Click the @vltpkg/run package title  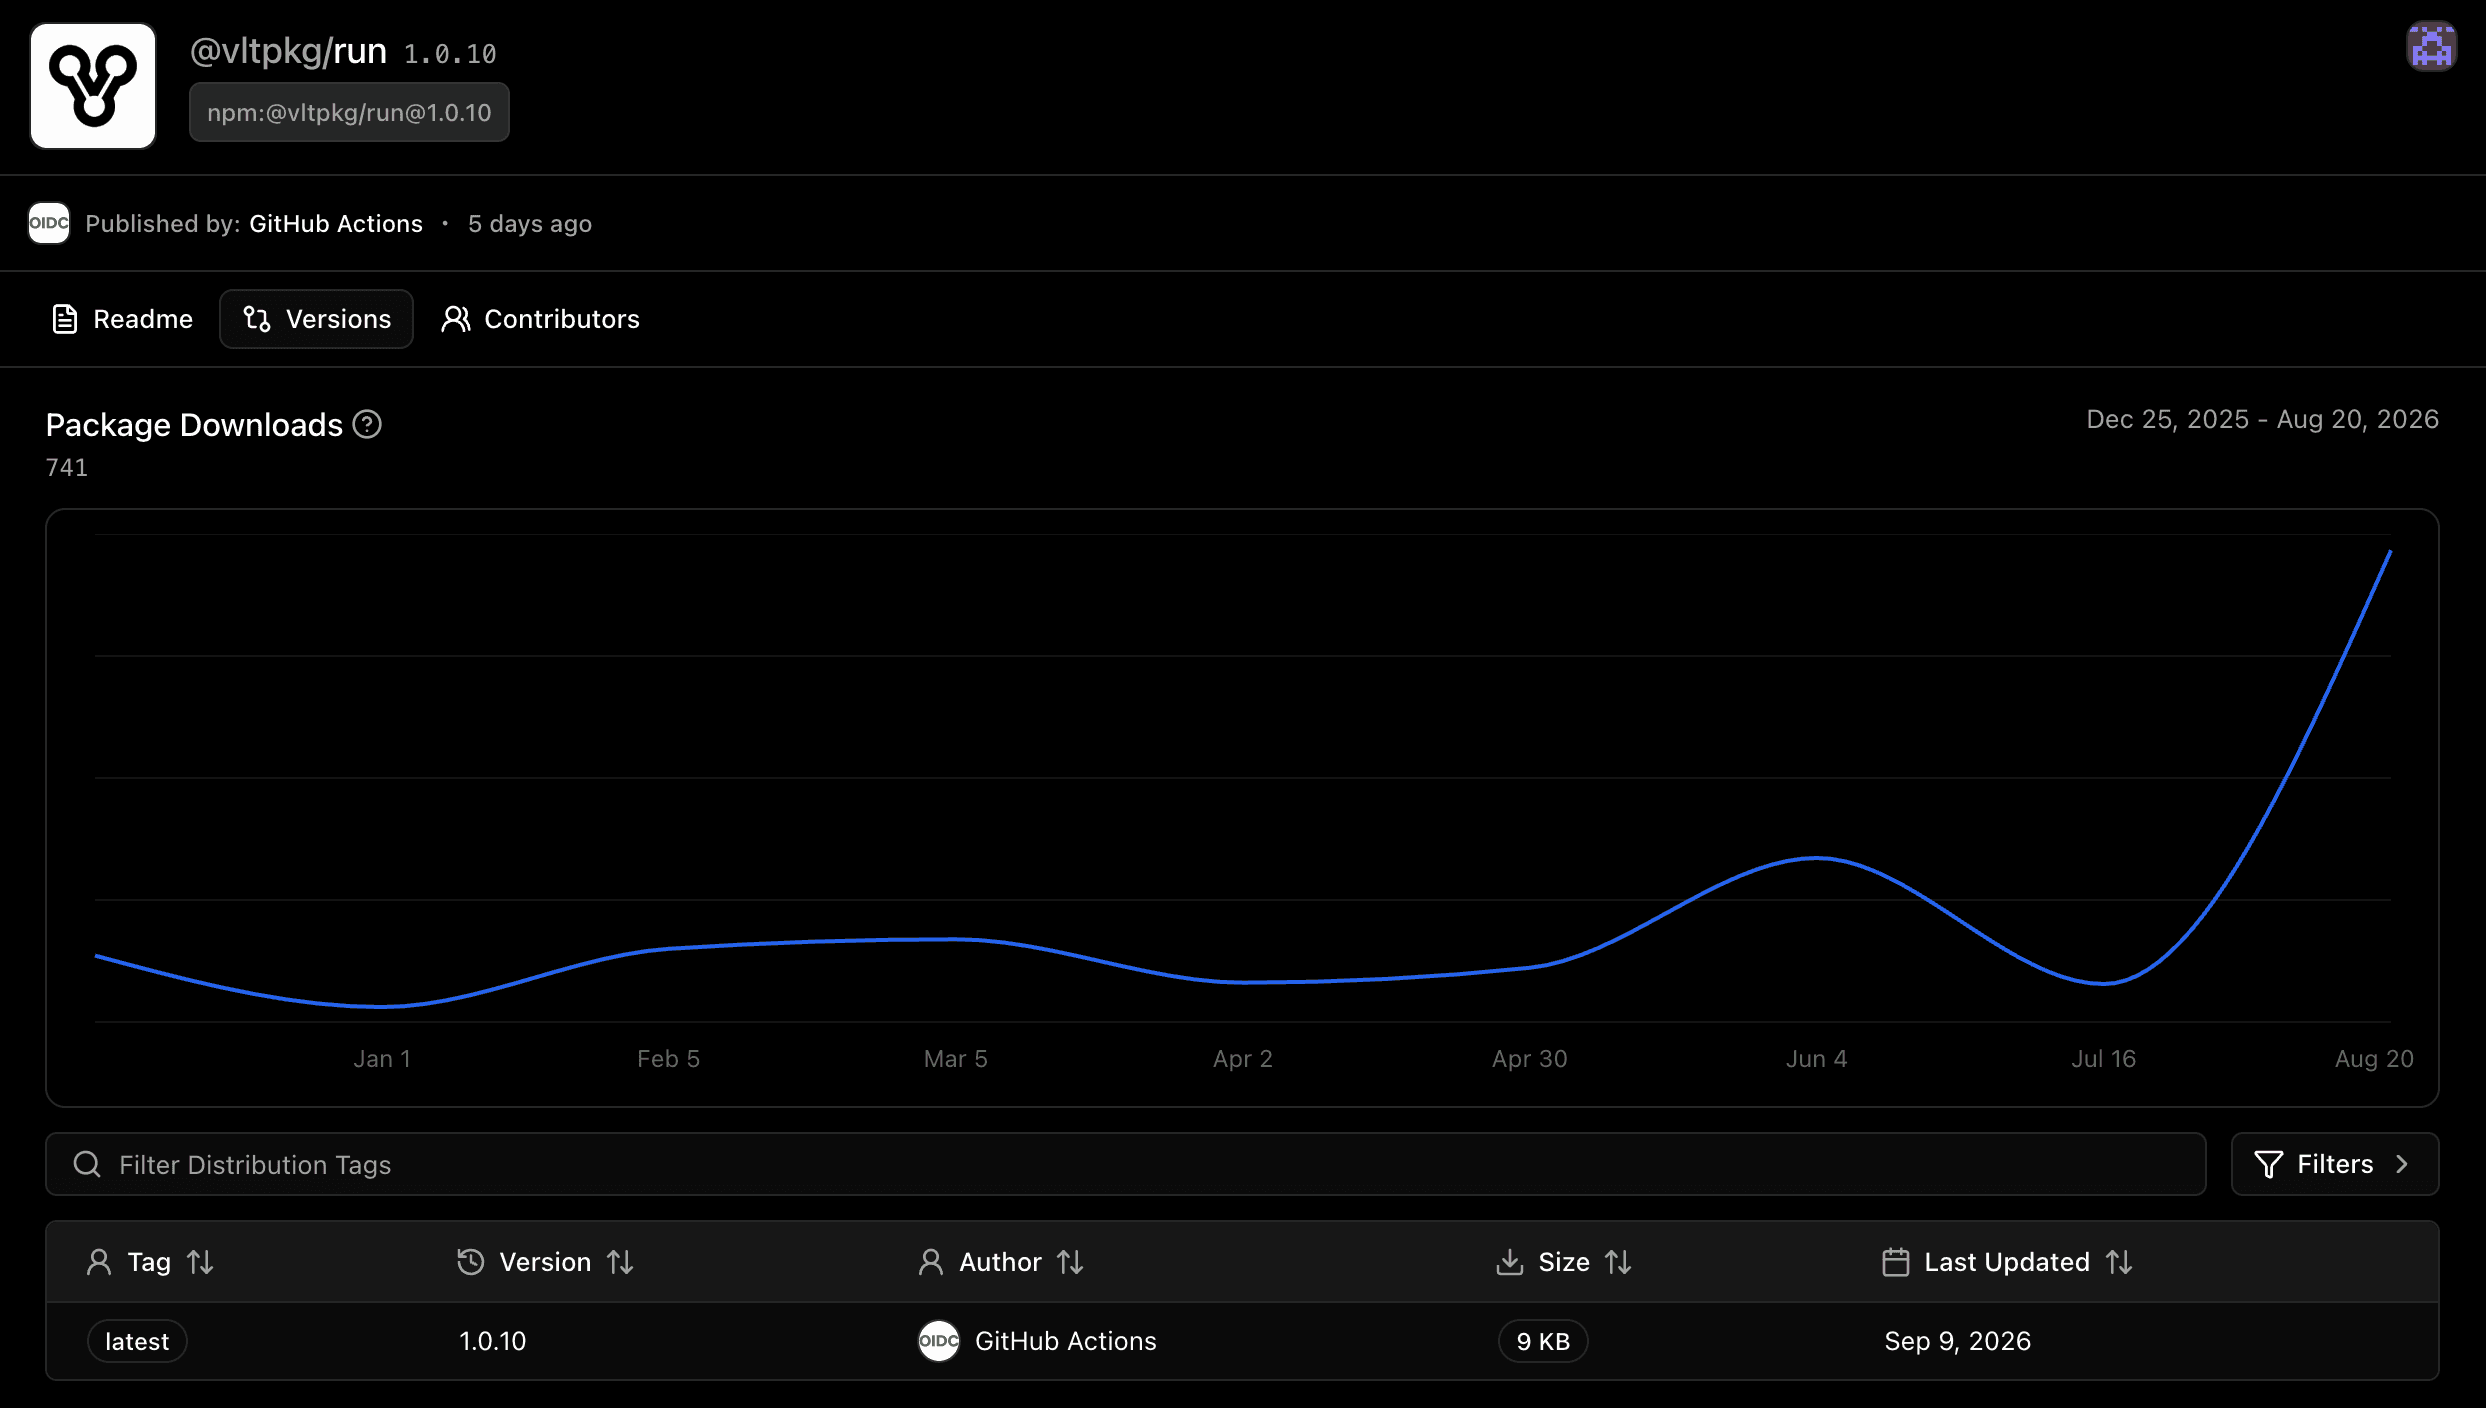pyautogui.click(x=288, y=51)
